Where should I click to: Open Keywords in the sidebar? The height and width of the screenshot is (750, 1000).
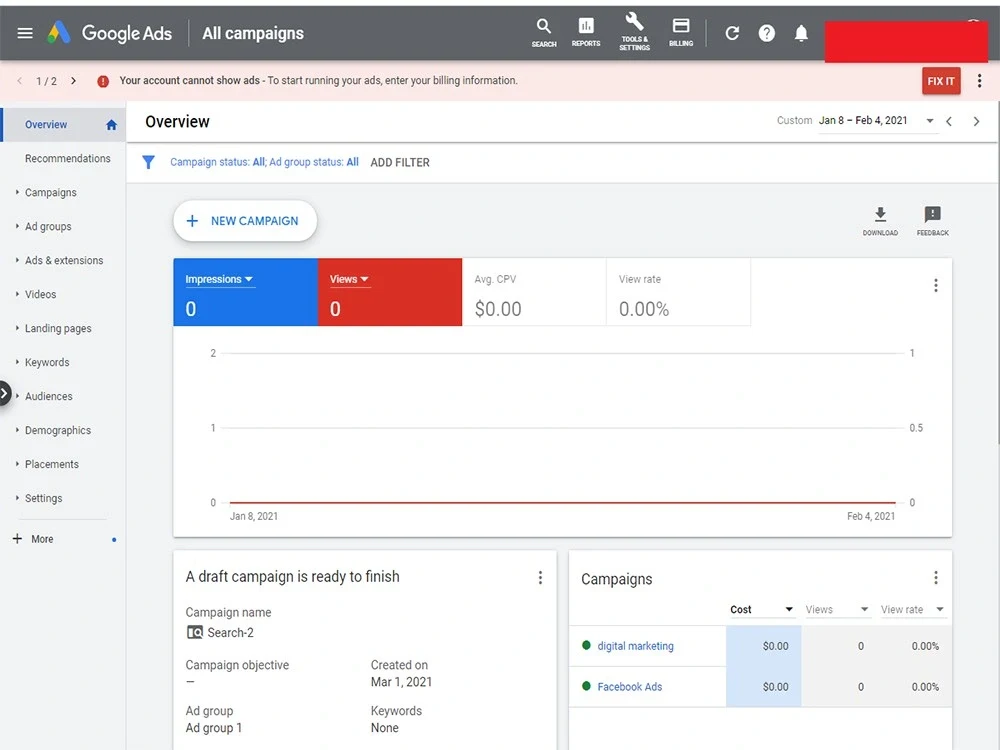(x=47, y=362)
